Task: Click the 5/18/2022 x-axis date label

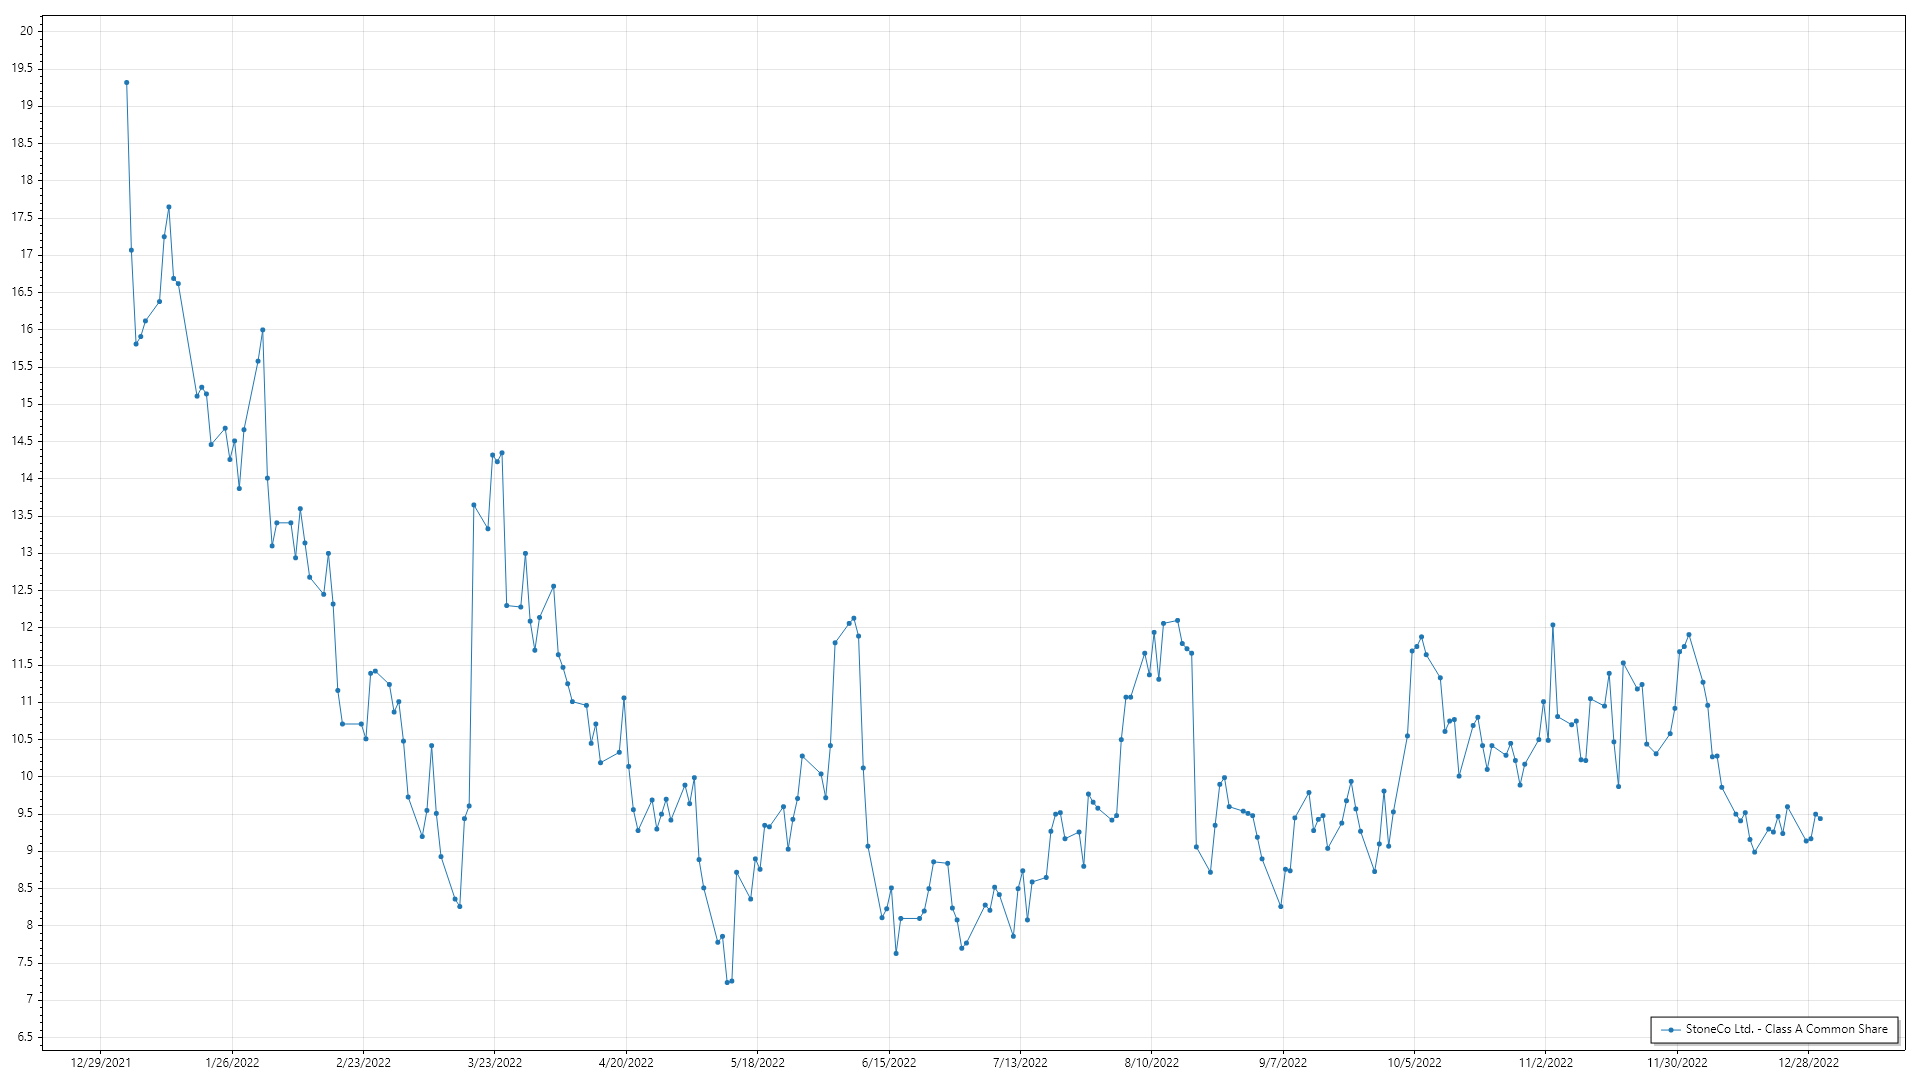Action: pos(757,1062)
